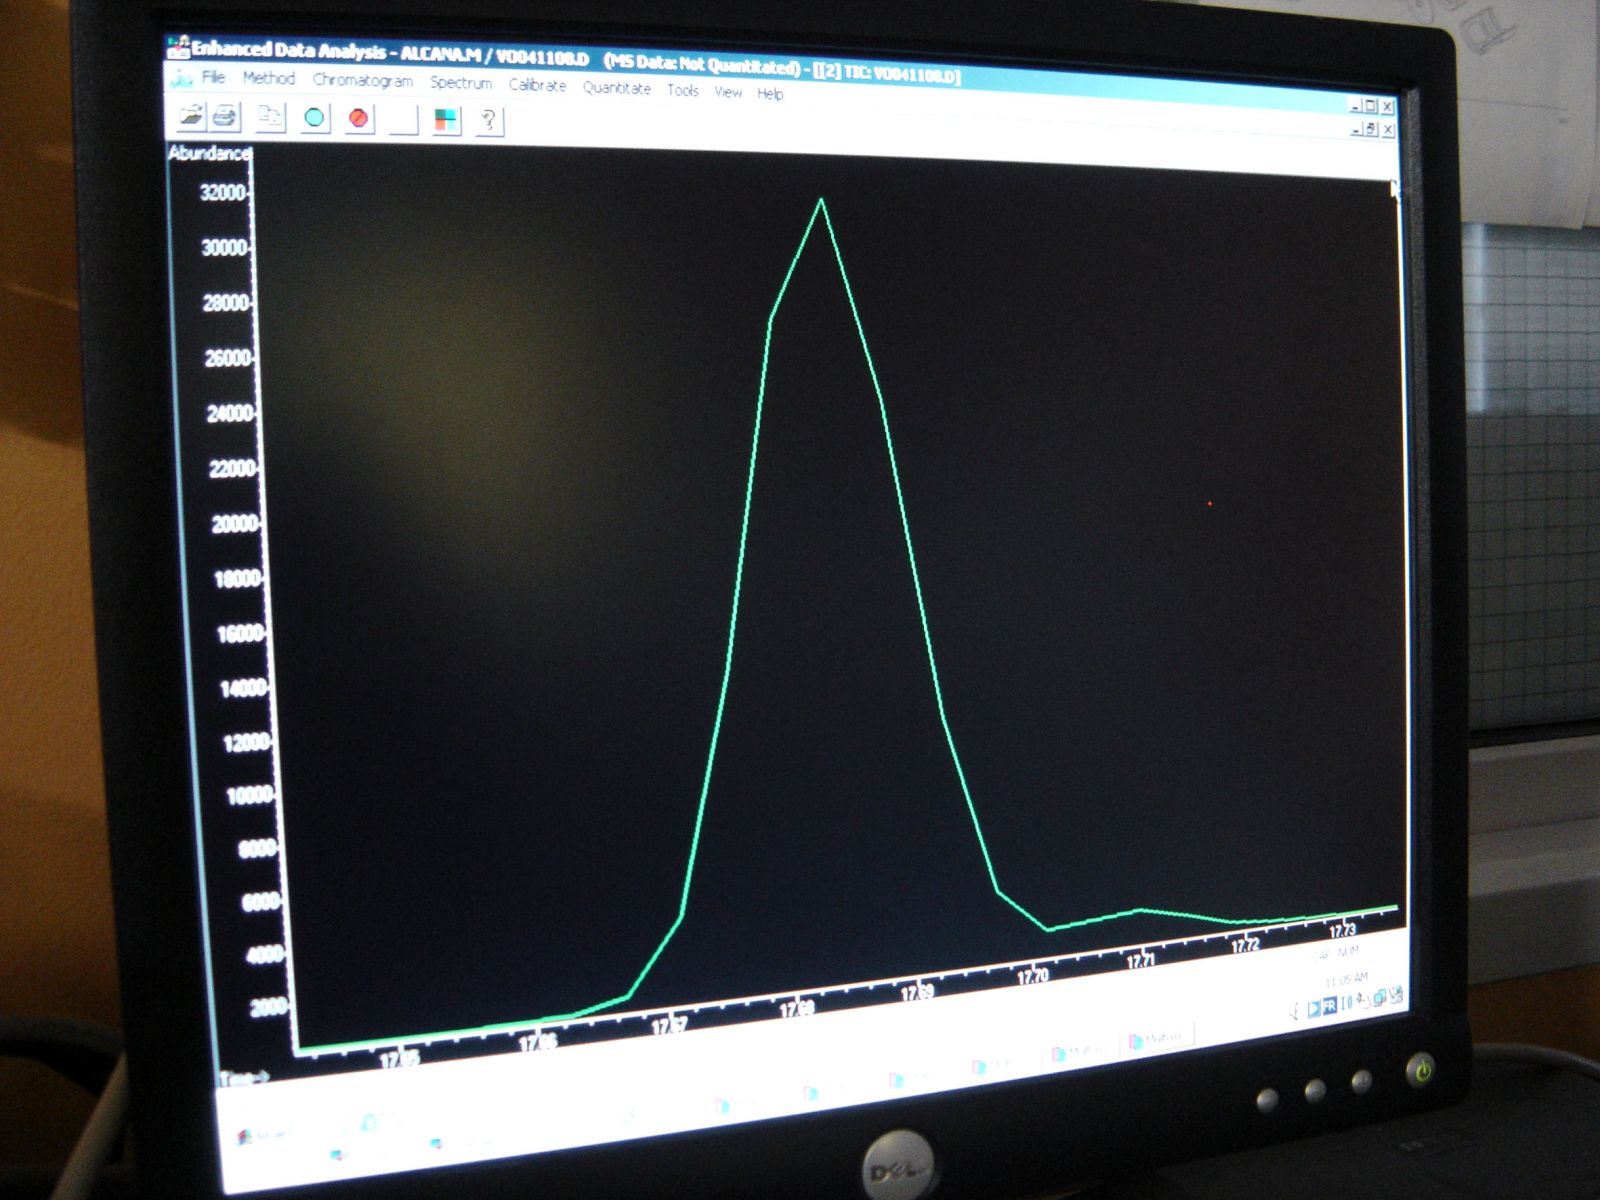This screenshot has width=1600, height=1200.
Task: Open the Help menu
Action: coord(770,93)
